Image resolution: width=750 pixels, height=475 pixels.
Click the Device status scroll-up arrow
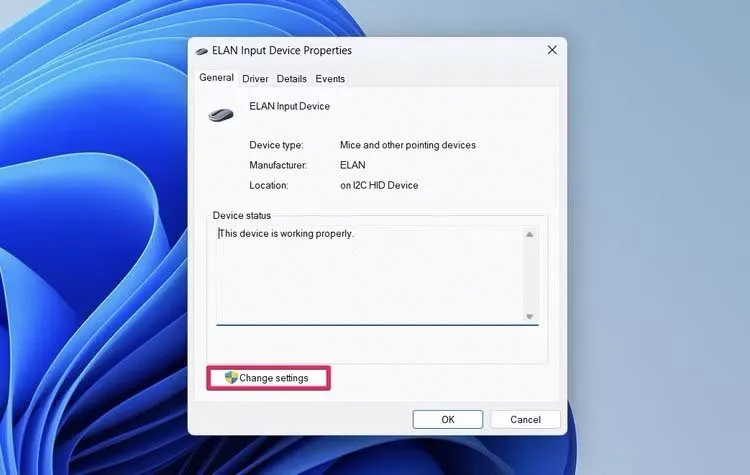pyautogui.click(x=529, y=235)
